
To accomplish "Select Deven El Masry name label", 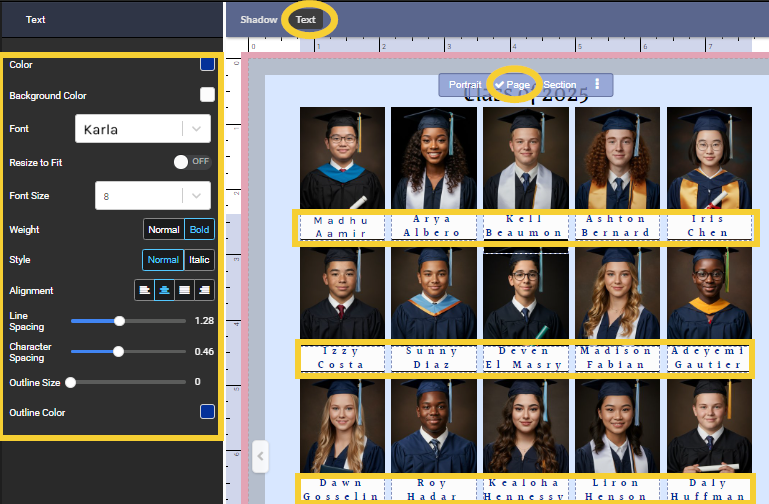I will coord(525,358).
